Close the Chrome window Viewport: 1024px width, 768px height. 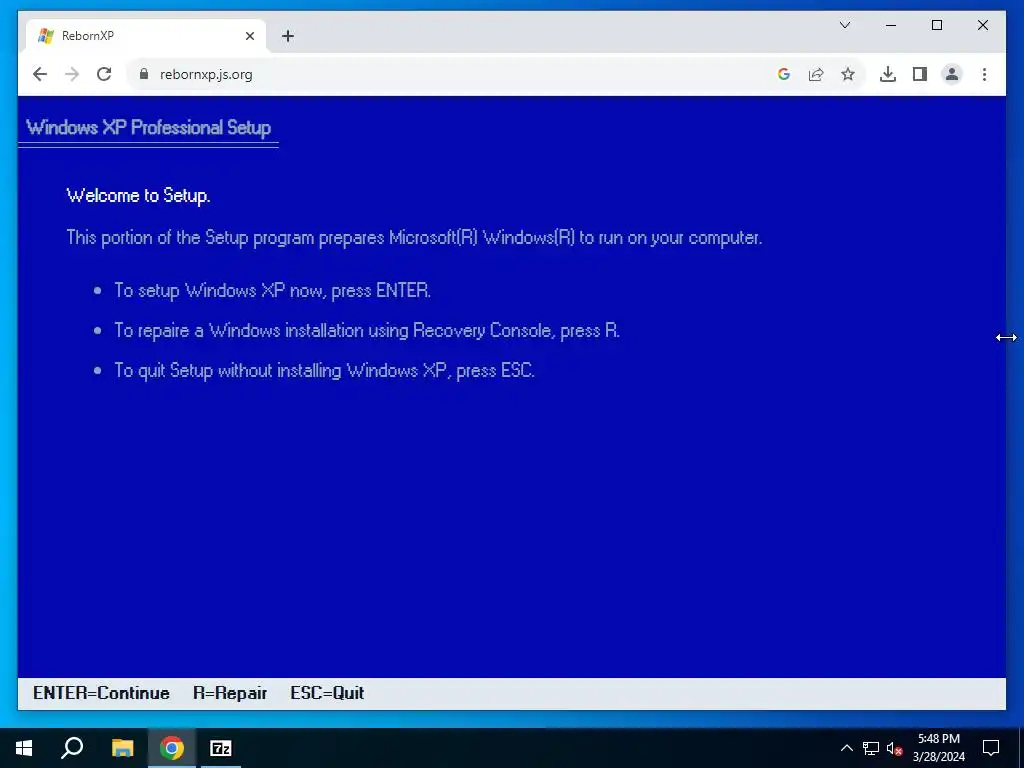click(983, 25)
